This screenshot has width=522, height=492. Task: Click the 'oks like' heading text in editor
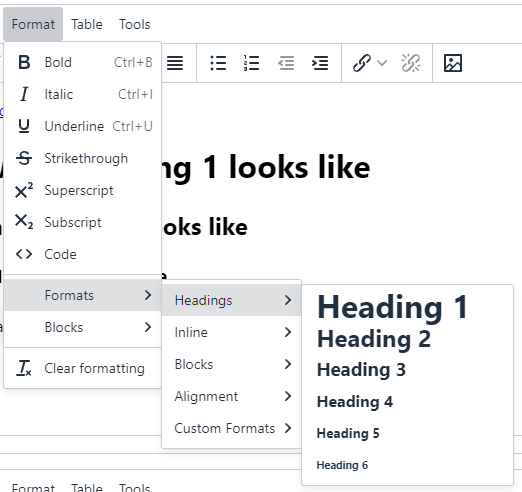[205, 227]
